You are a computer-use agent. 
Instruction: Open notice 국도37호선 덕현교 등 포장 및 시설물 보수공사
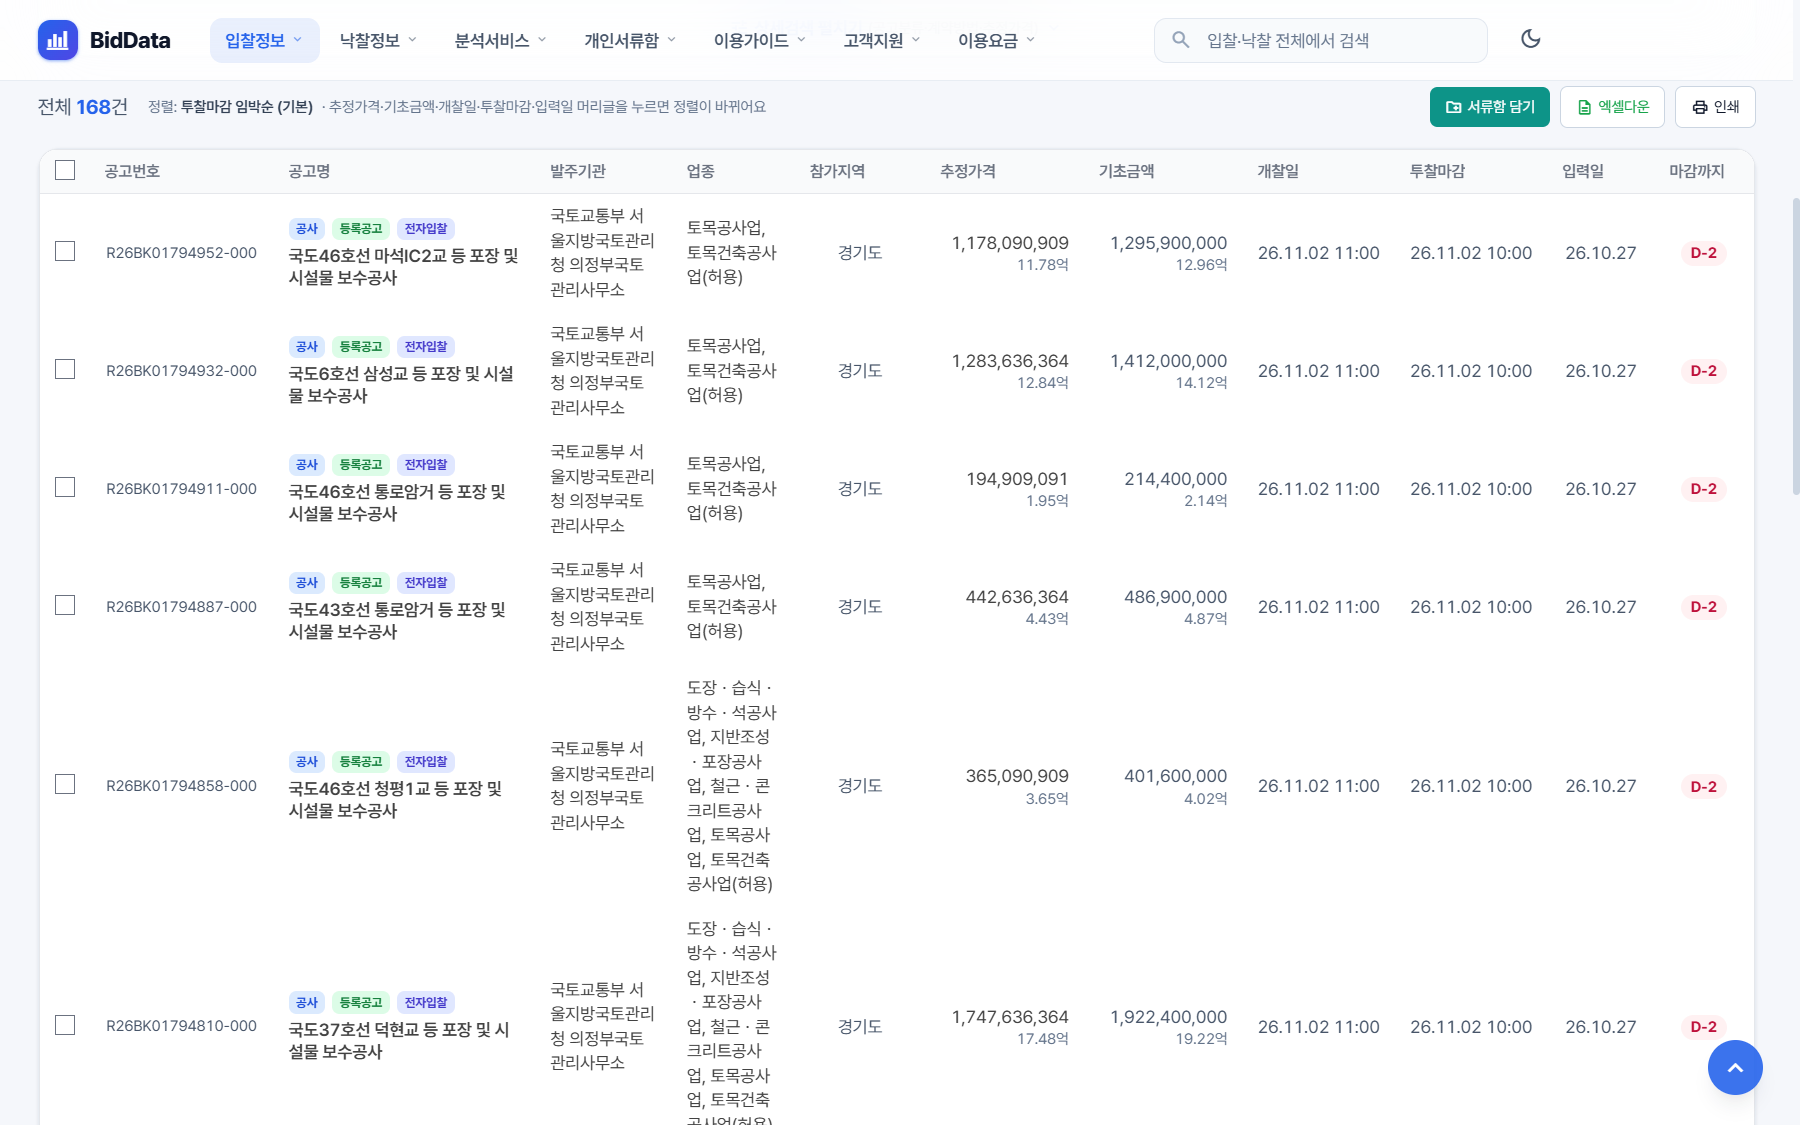pyautogui.click(x=399, y=1040)
